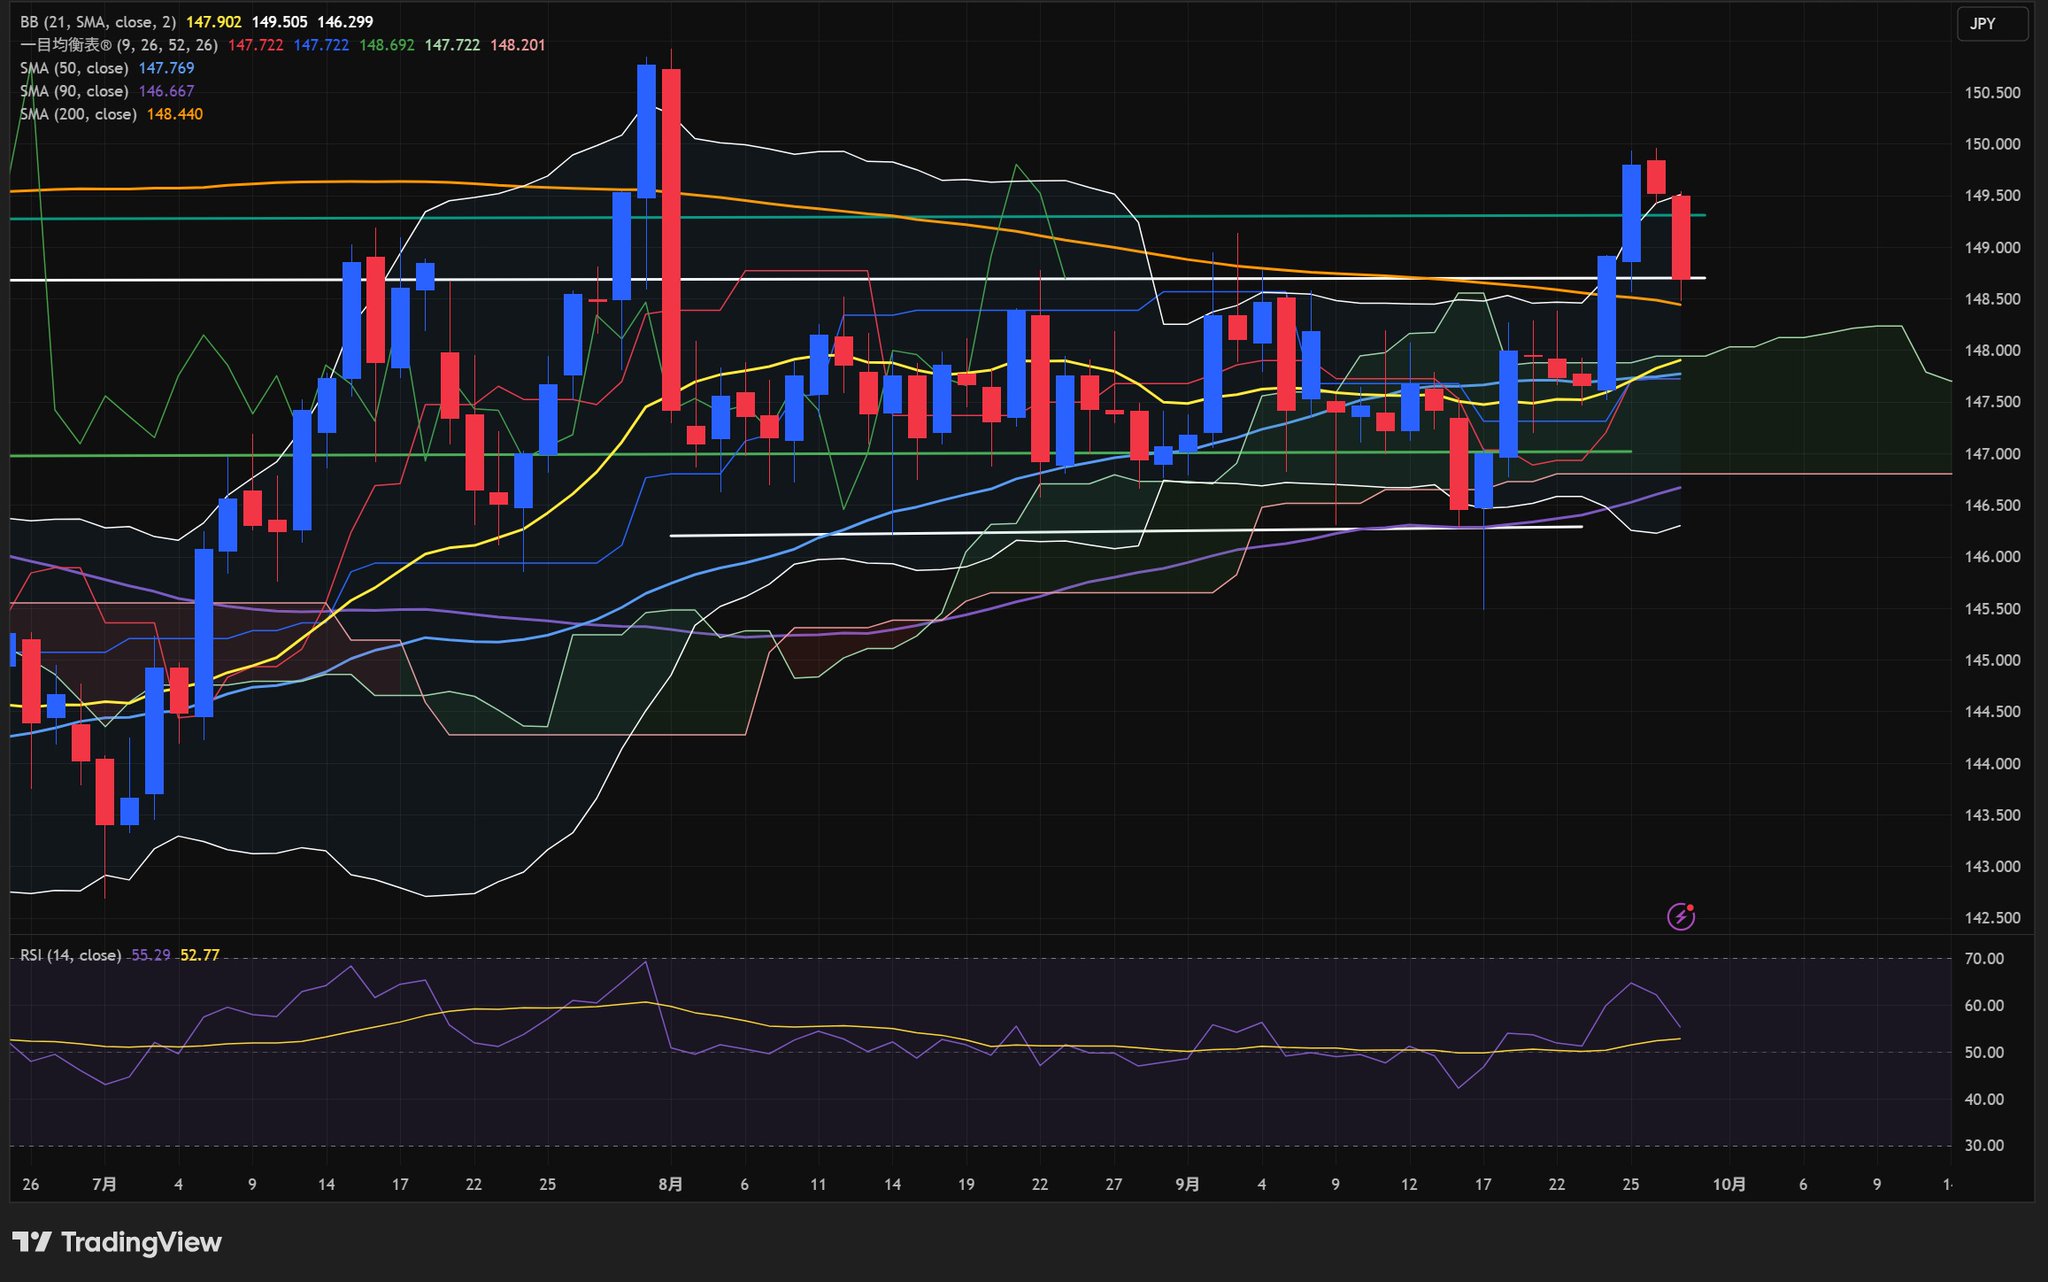
Task: Select the BB (21, SMA, close, 2) indicator legend
Action: point(97,22)
